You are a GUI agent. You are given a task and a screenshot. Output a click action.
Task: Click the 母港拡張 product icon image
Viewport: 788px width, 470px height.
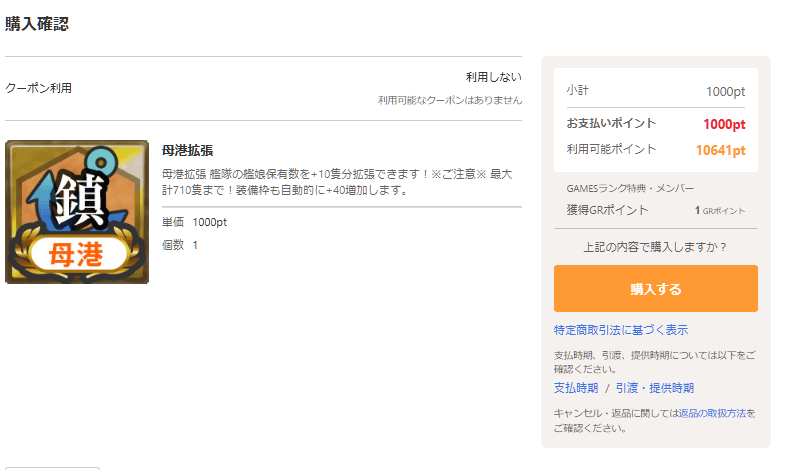(x=77, y=212)
